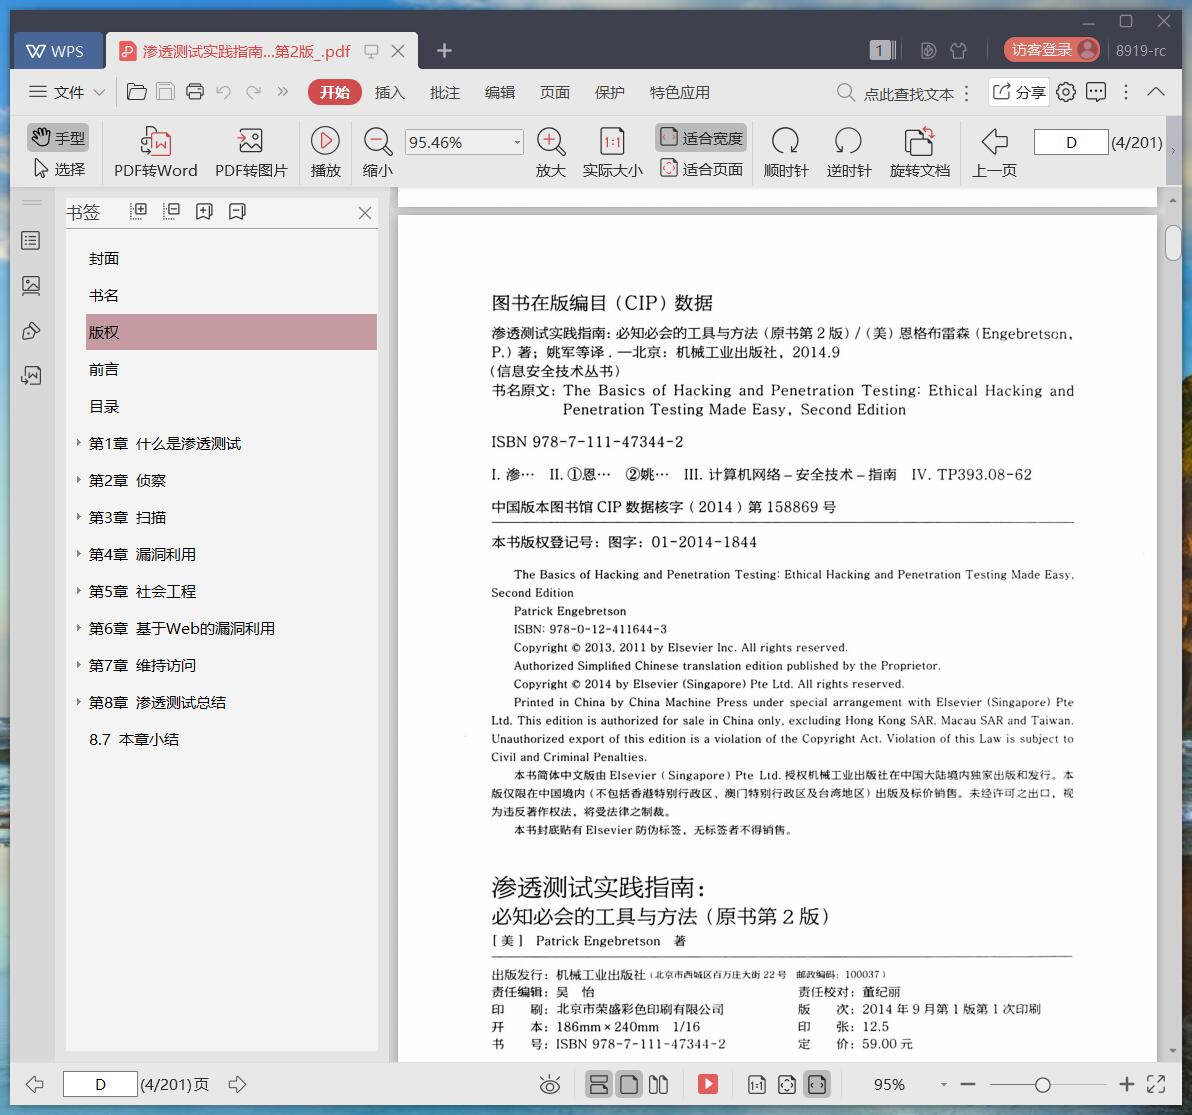Switch to the 页面 ribbon tab
This screenshot has height=1115, width=1192.
(554, 92)
